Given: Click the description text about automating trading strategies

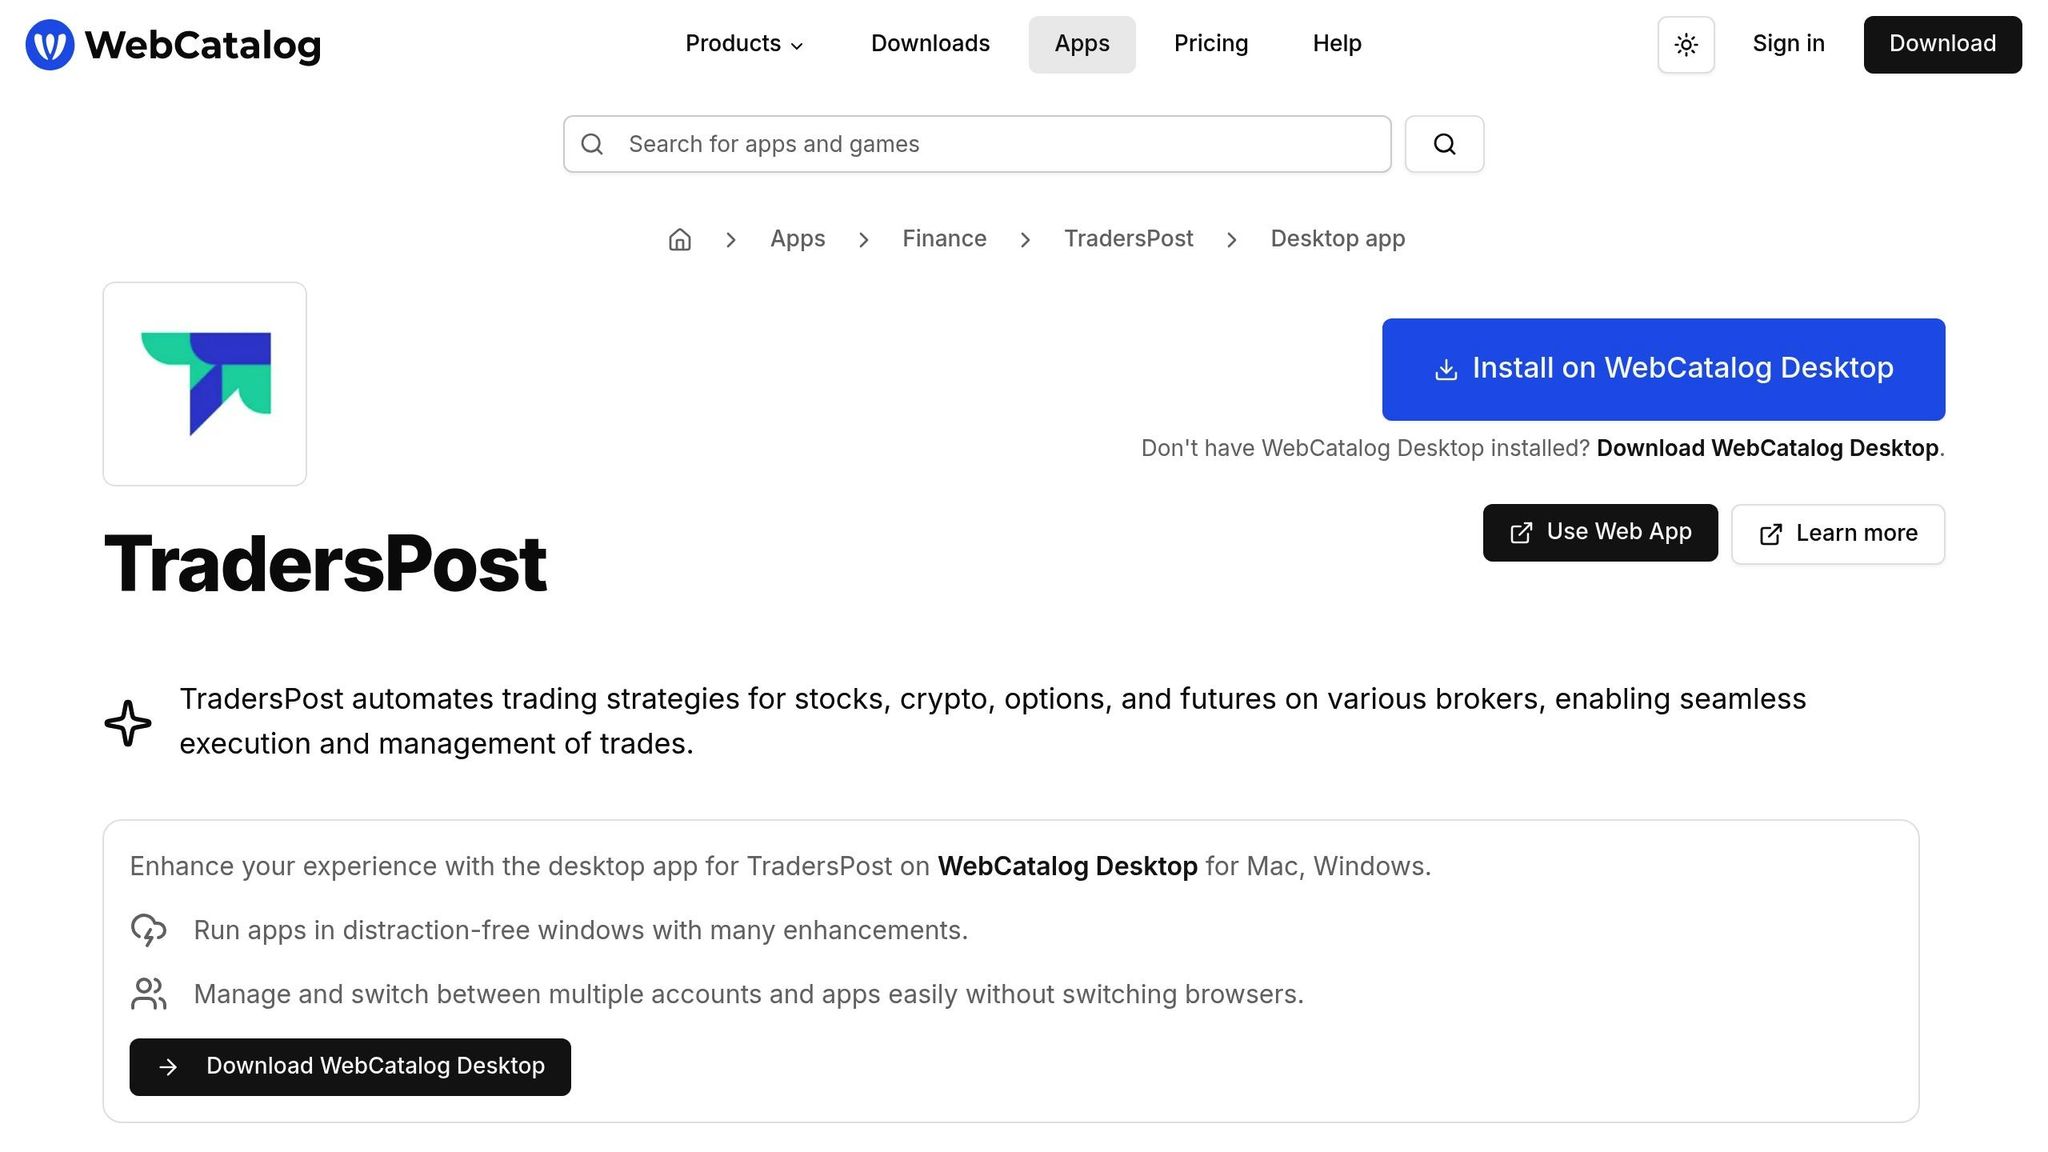Looking at the screenshot, I should pyautogui.click(x=992, y=721).
